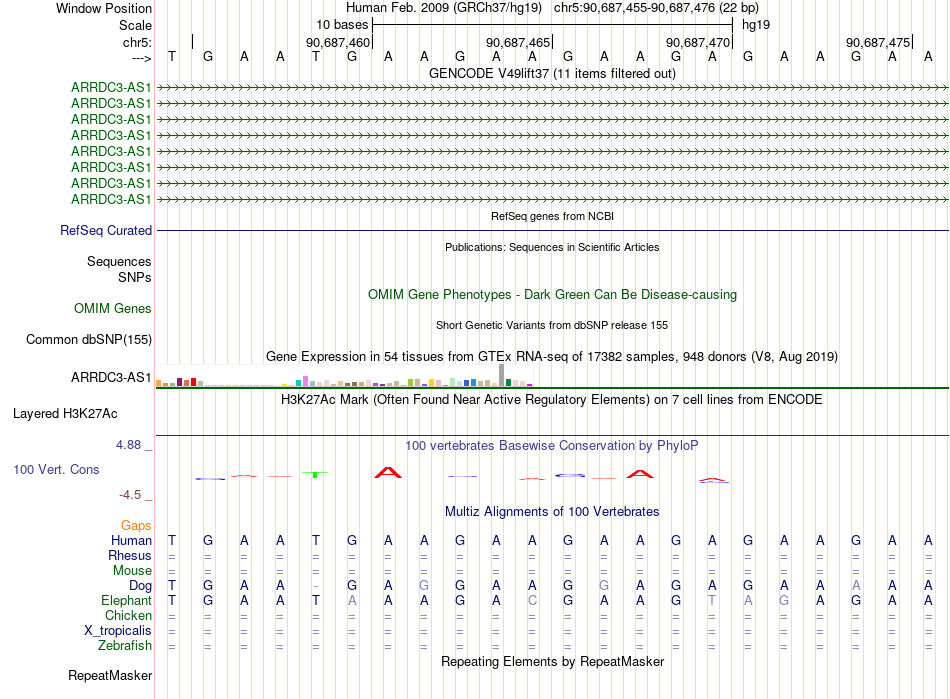
Task: Click the C mismatch in Elephant row
Action: pos(532,600)
